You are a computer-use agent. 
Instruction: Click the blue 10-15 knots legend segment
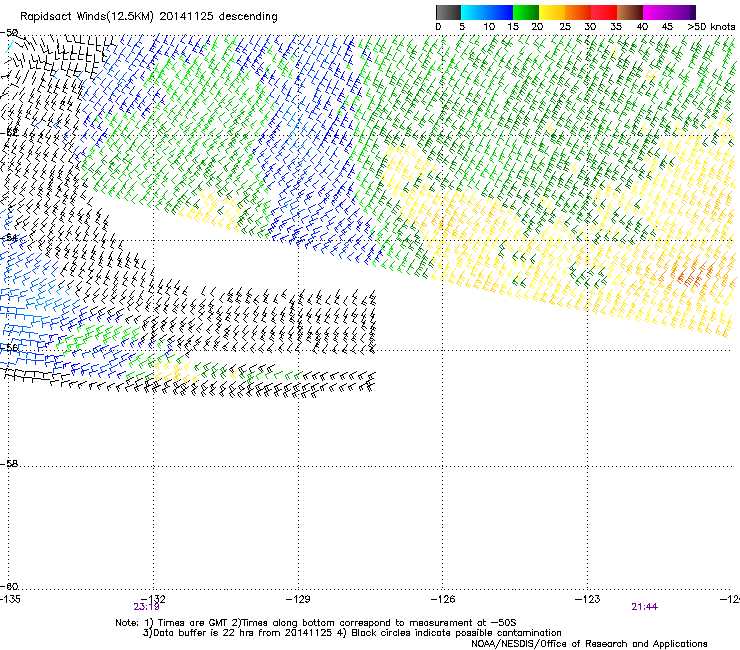(x=500, y=12)
